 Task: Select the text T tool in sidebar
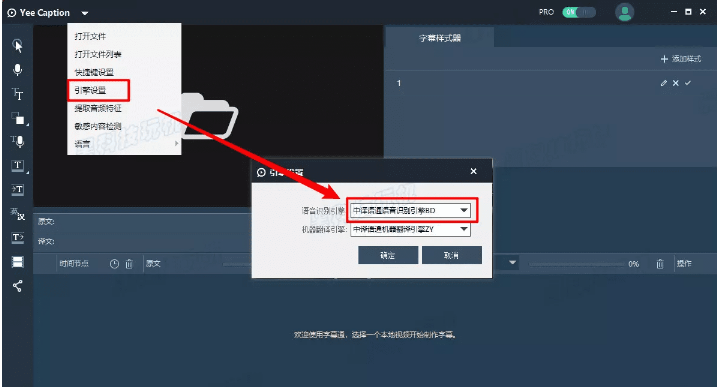click(x=17, y=94)
